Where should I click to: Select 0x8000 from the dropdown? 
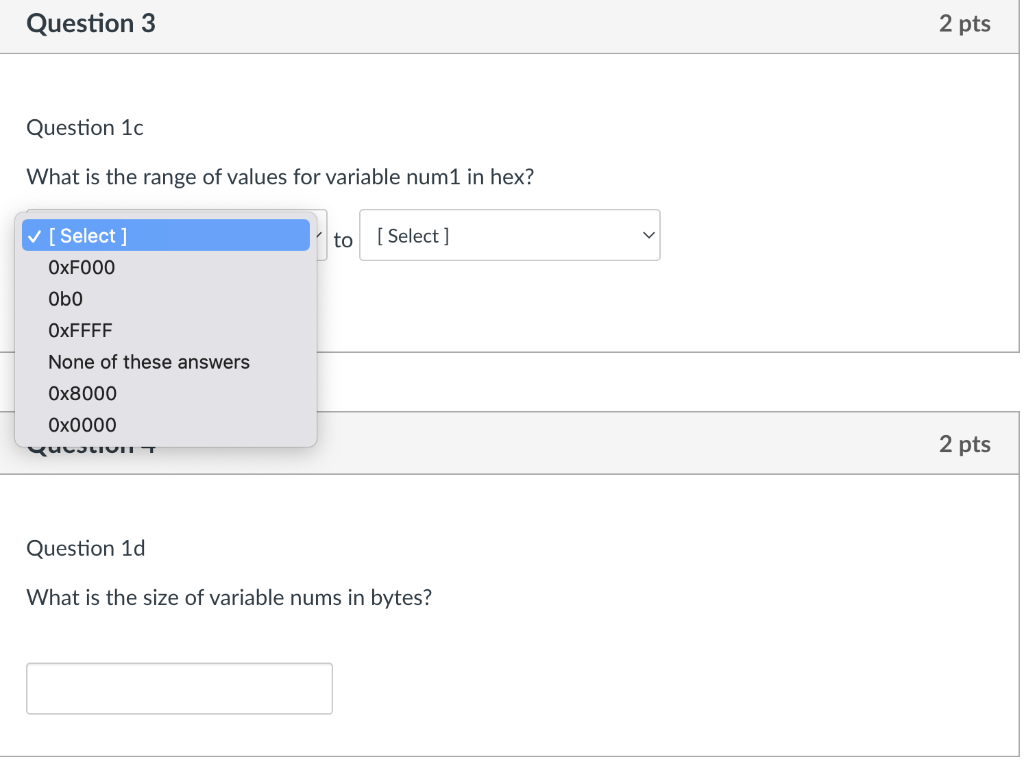(82, 393)
